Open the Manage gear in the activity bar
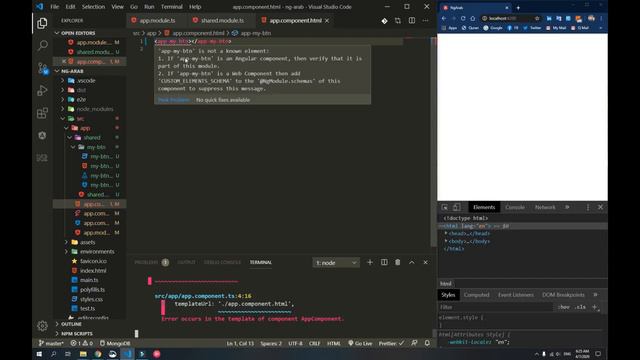640x360 pixels. 42,326
